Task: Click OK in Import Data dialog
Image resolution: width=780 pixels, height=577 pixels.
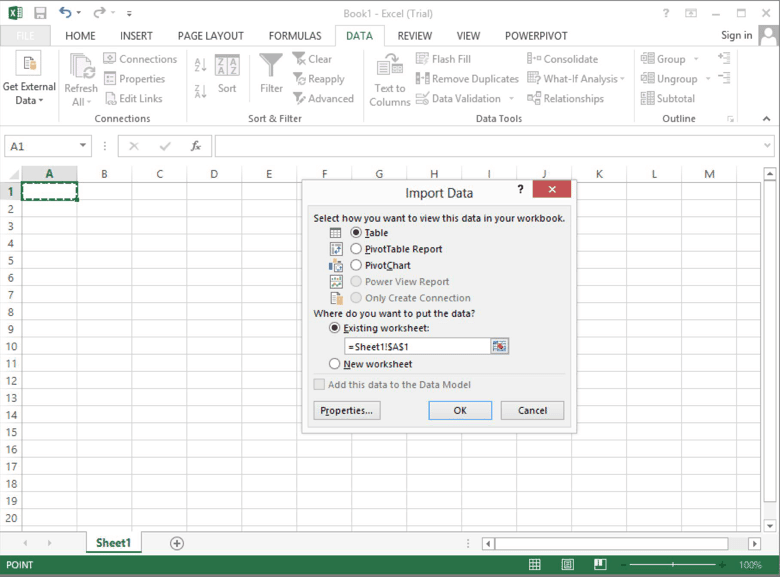Action: (x=460, y=410)
